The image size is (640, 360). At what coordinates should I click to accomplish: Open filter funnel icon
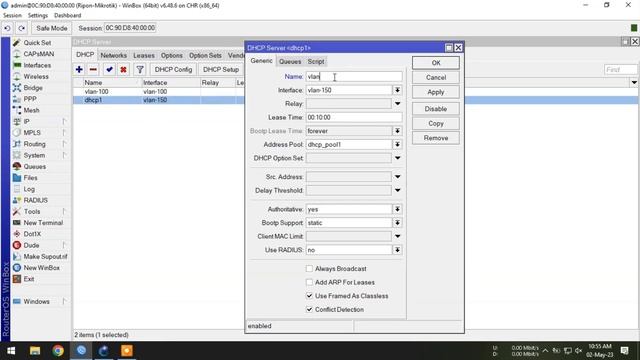(x=140, y=69)
